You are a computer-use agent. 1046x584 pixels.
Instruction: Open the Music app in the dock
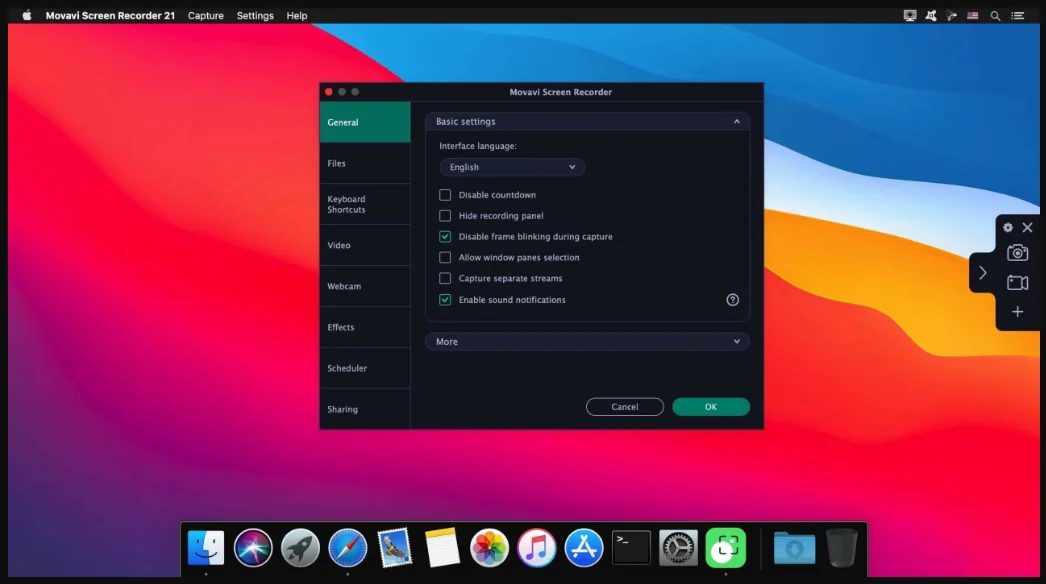536,548
